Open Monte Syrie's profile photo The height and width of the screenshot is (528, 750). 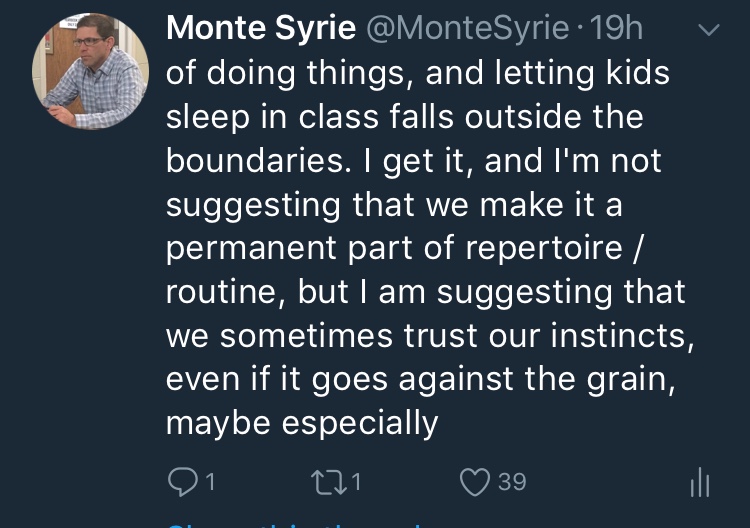(91, 71)
